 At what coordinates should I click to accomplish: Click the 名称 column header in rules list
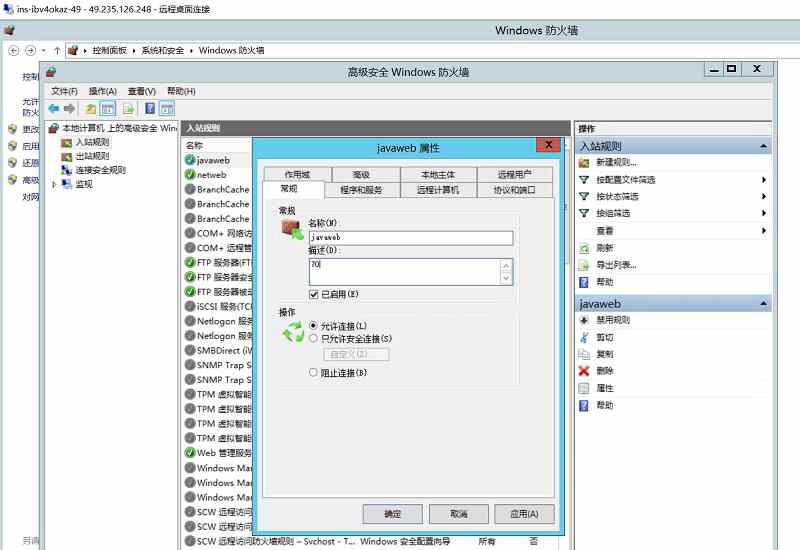click(x=194, y=145)
